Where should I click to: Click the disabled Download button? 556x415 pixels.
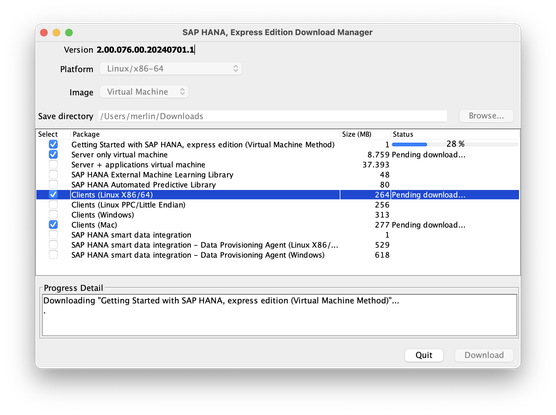coord(484,355)
